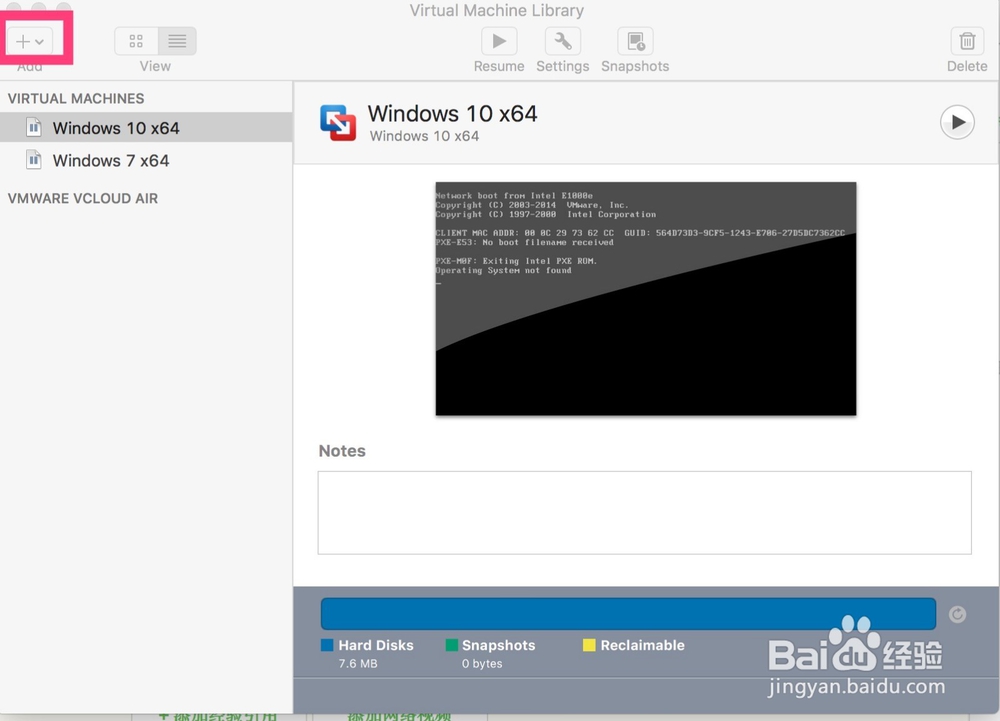Click the Windows 10 x64 title heading
The image size is (1000, 721).
(x=452, y=113)
